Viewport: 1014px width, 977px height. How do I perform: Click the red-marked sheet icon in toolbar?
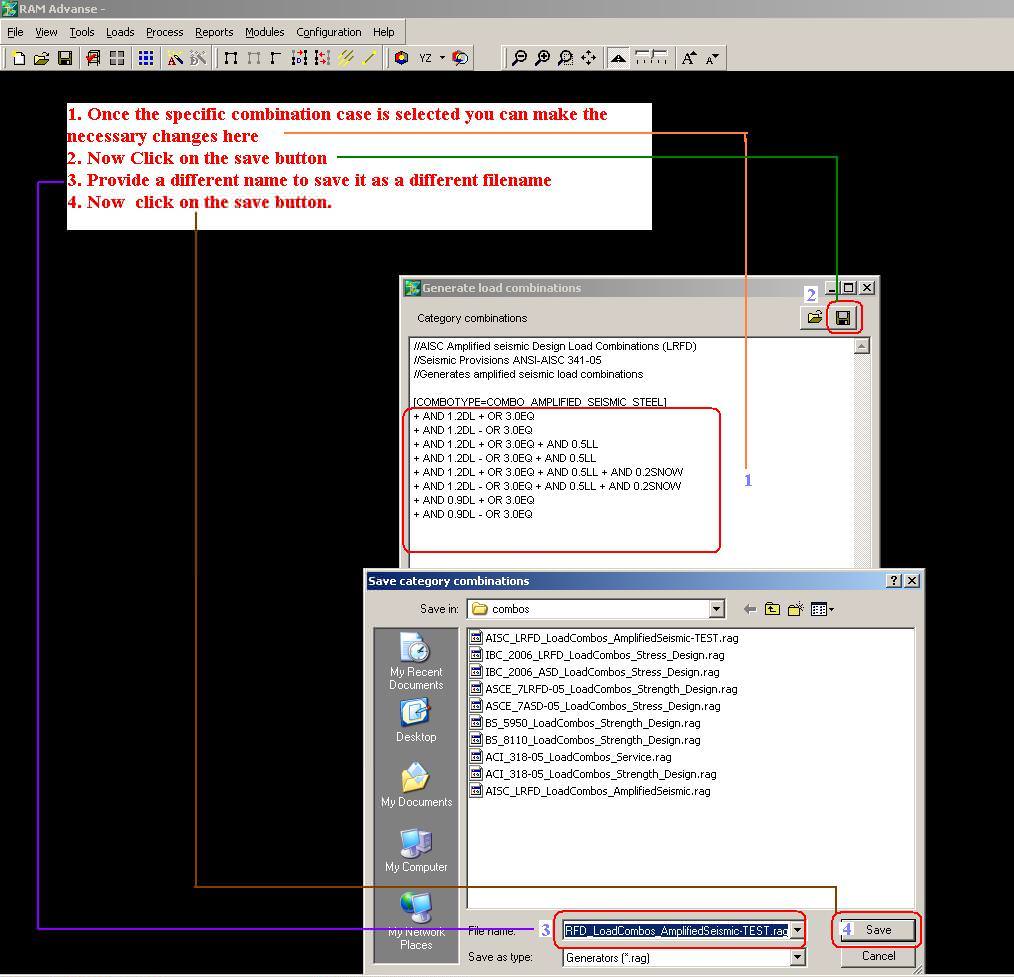93,58
